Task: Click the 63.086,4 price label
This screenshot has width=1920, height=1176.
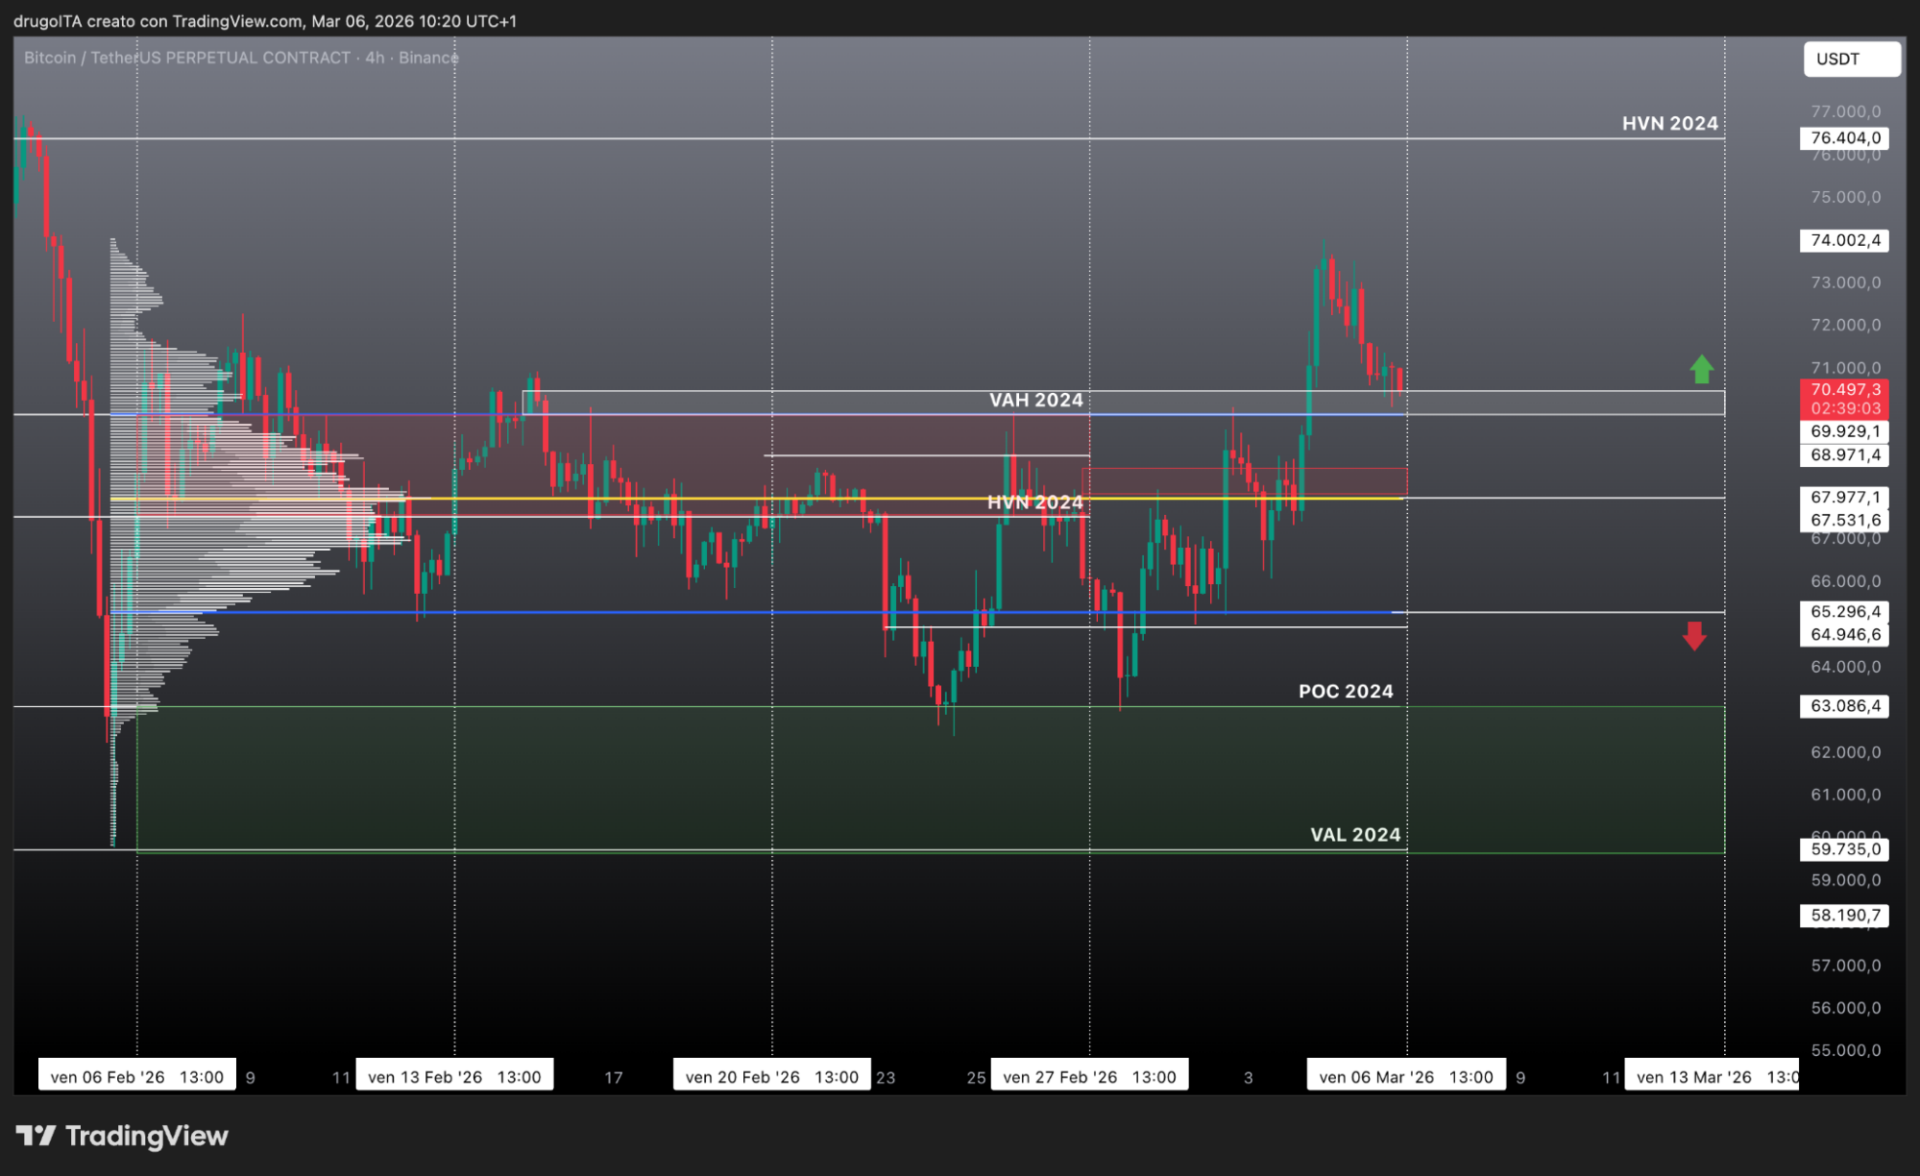Action: click(x=1845, y=706)
